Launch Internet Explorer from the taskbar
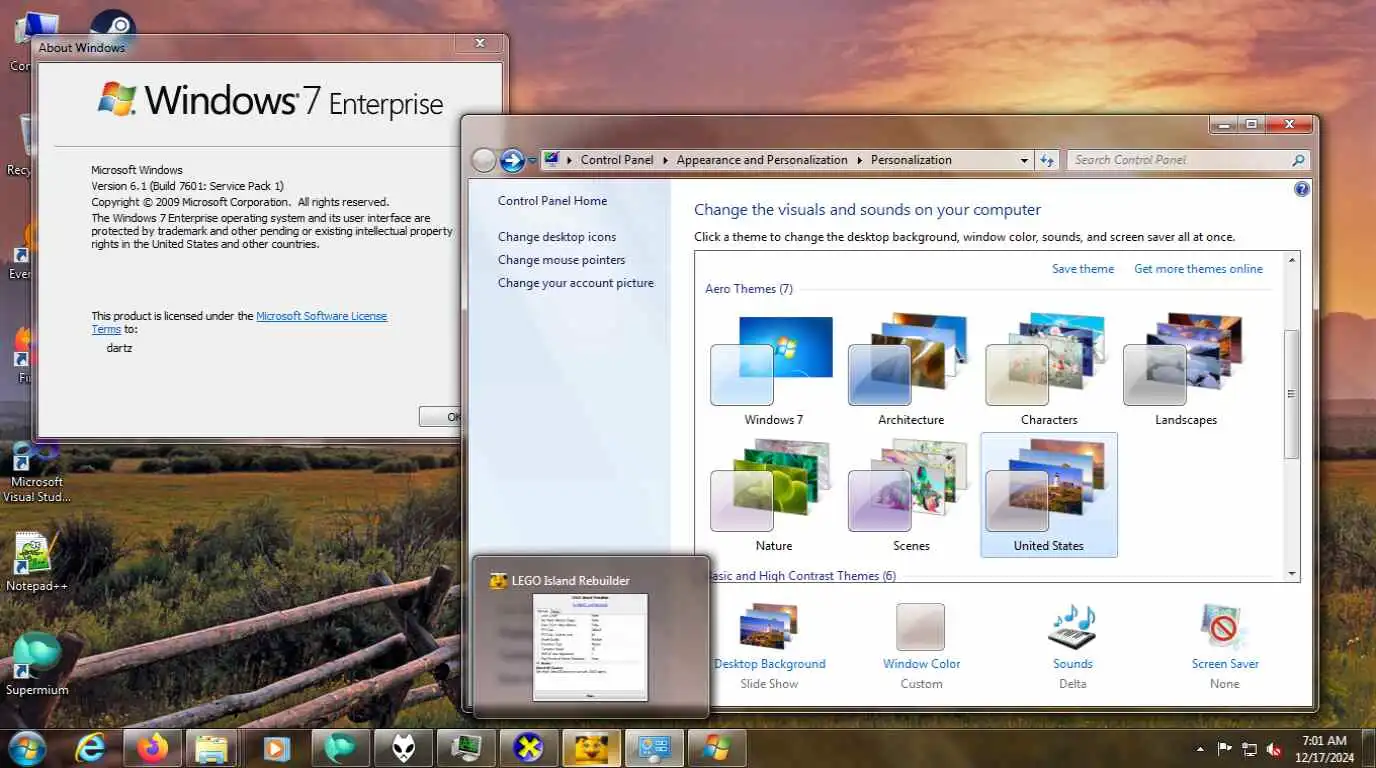Screen dimensions: 1376x768 pos(91,748)
